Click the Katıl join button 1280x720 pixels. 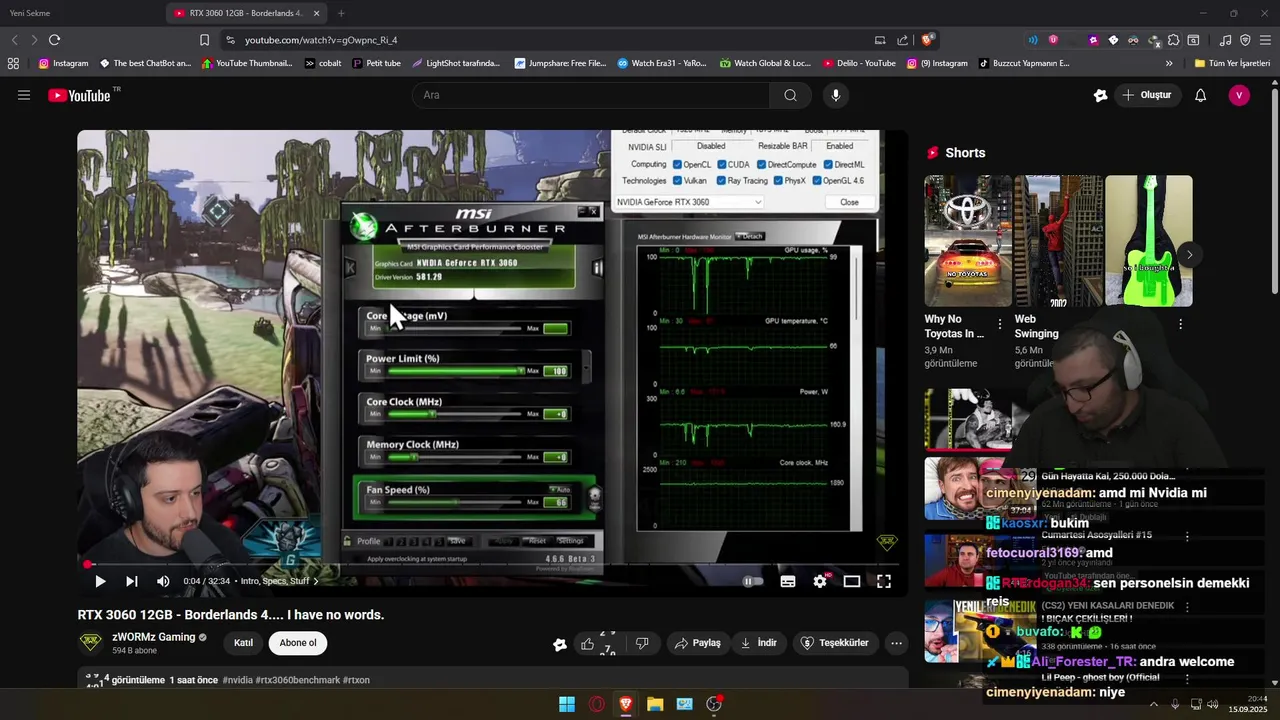(243, 643)
